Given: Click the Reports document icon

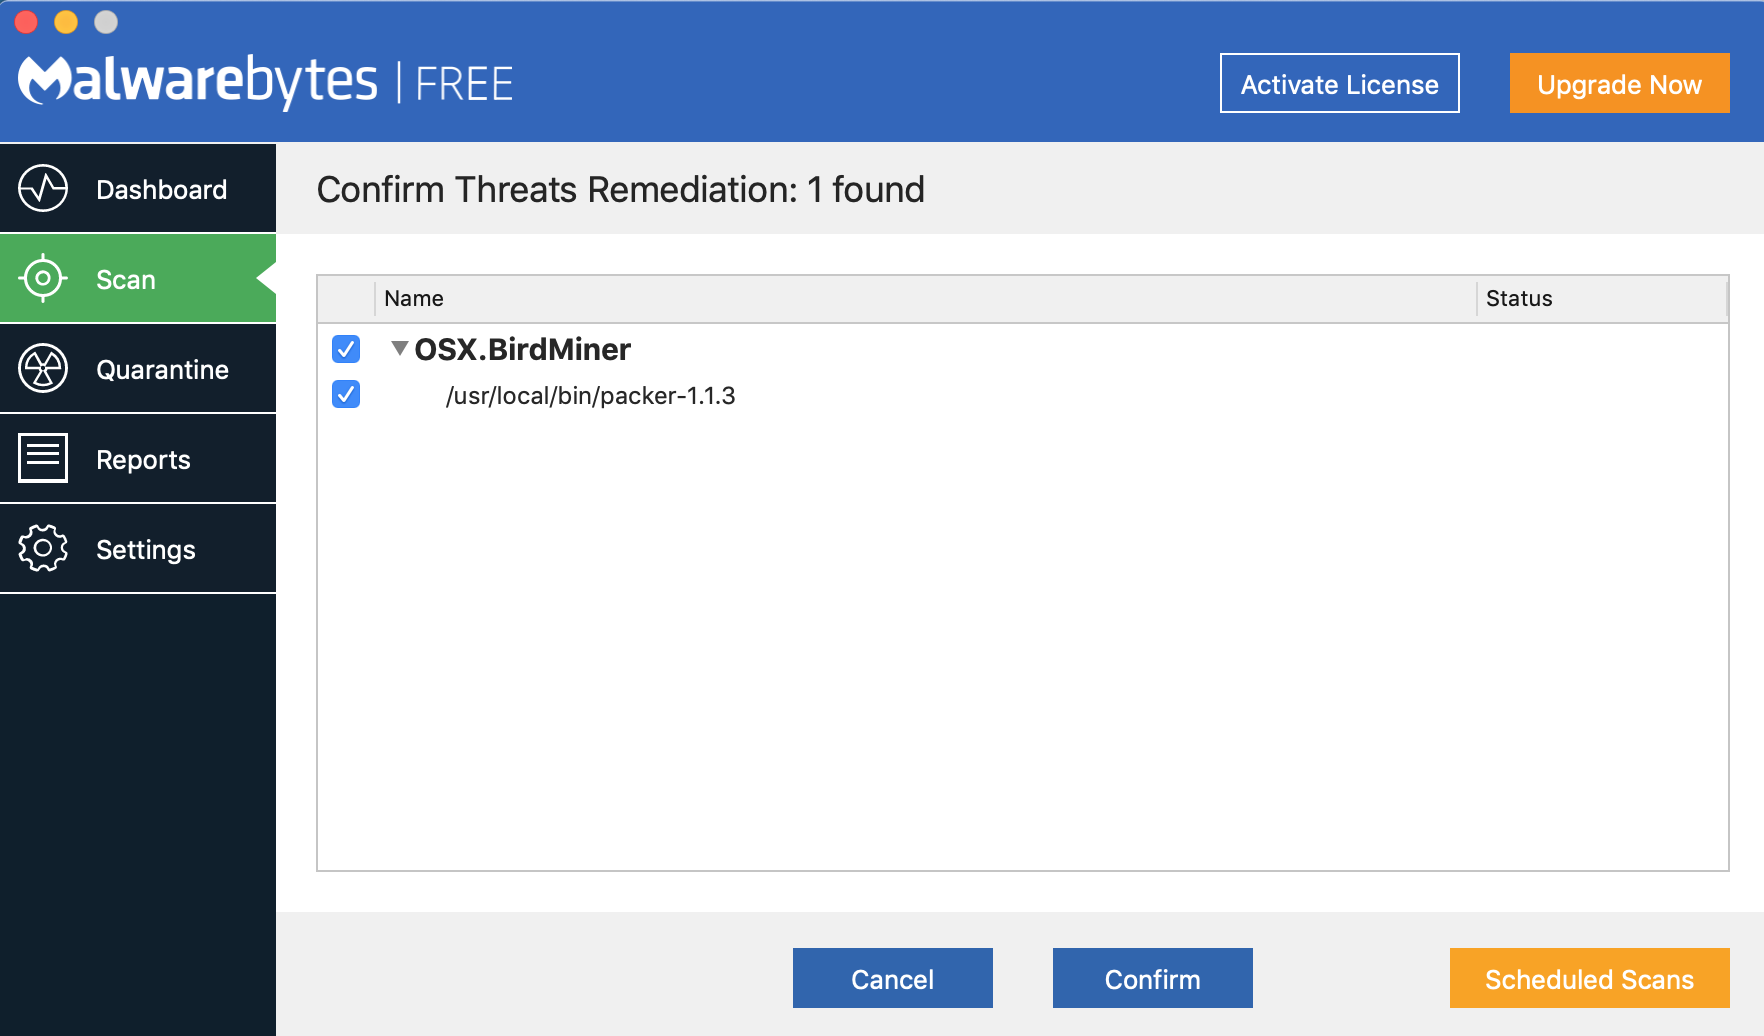Looking at the screenshot, I should point(42,458).
